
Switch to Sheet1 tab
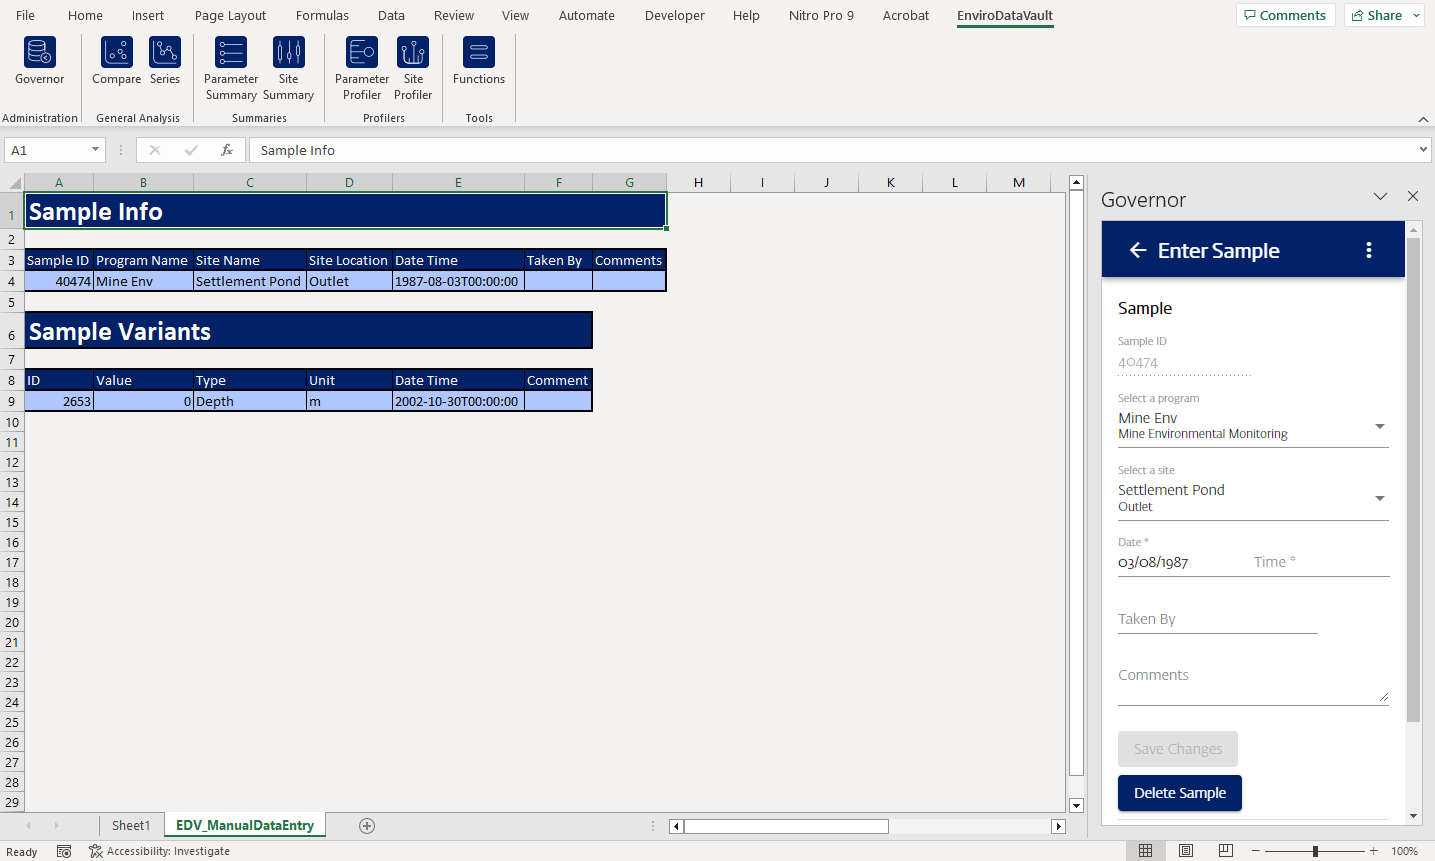131,826
